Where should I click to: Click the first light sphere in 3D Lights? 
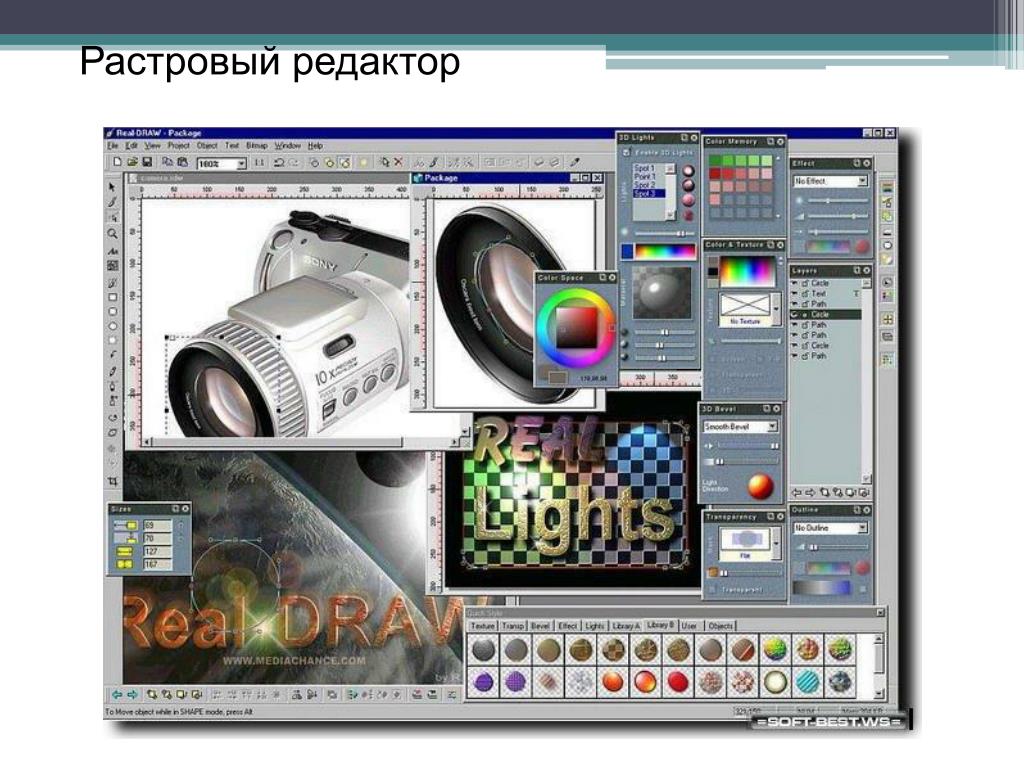(x=688, y=171)
